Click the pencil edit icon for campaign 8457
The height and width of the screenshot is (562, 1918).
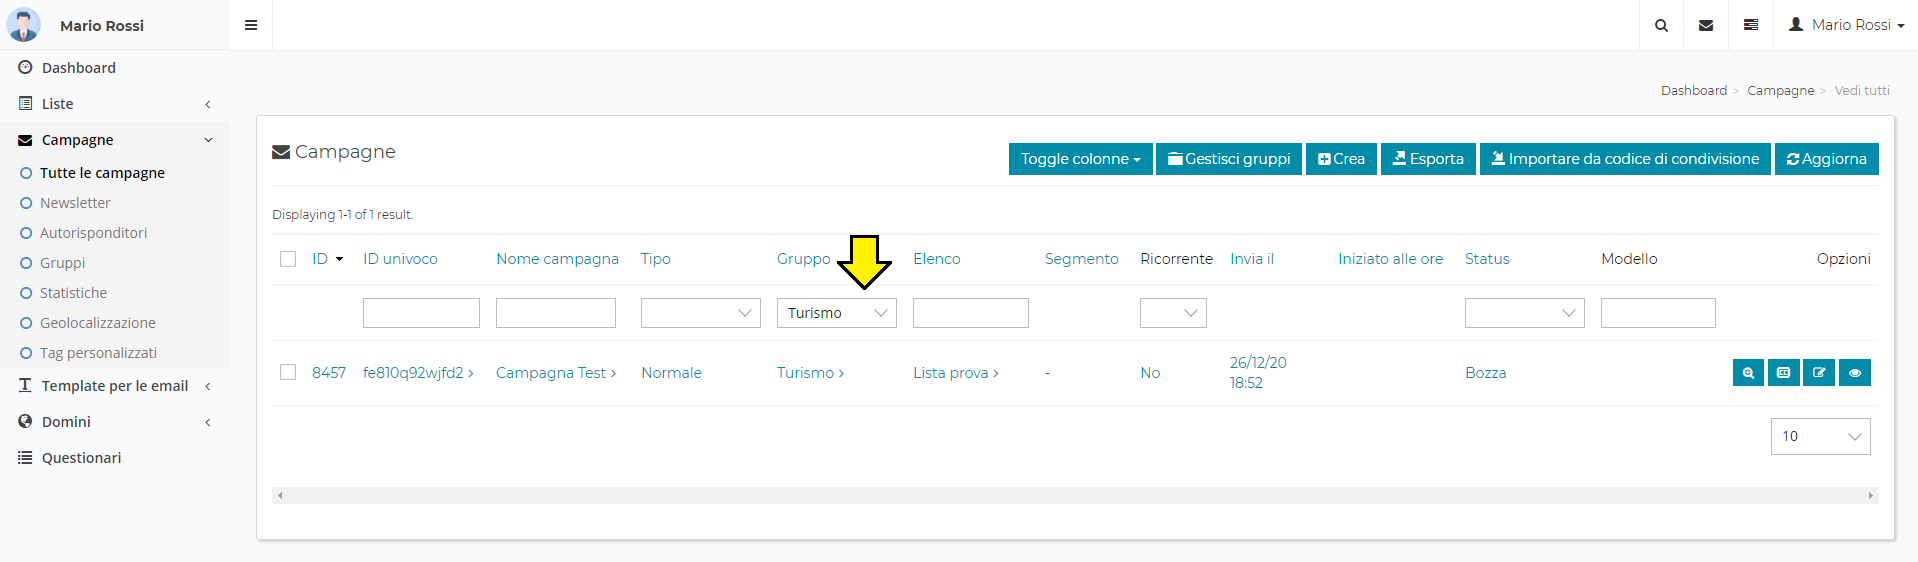pos(1819,373)
